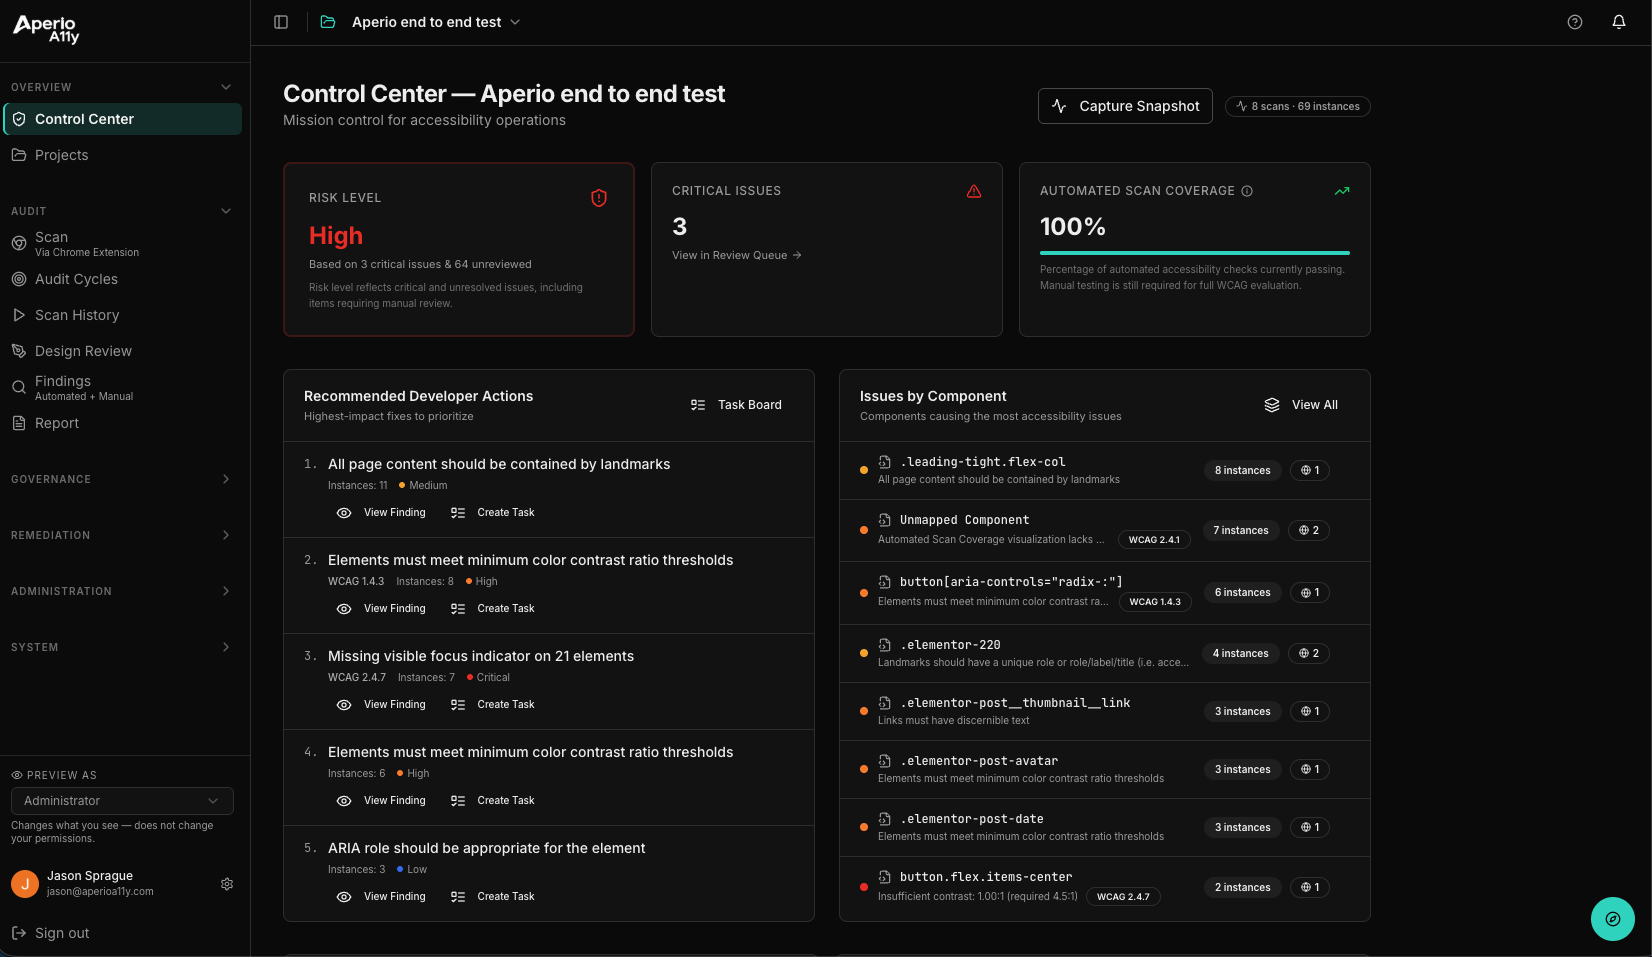Click the component icon for Unmapped Component
This screenshot has width=1652, height=957.
(885, 520)
